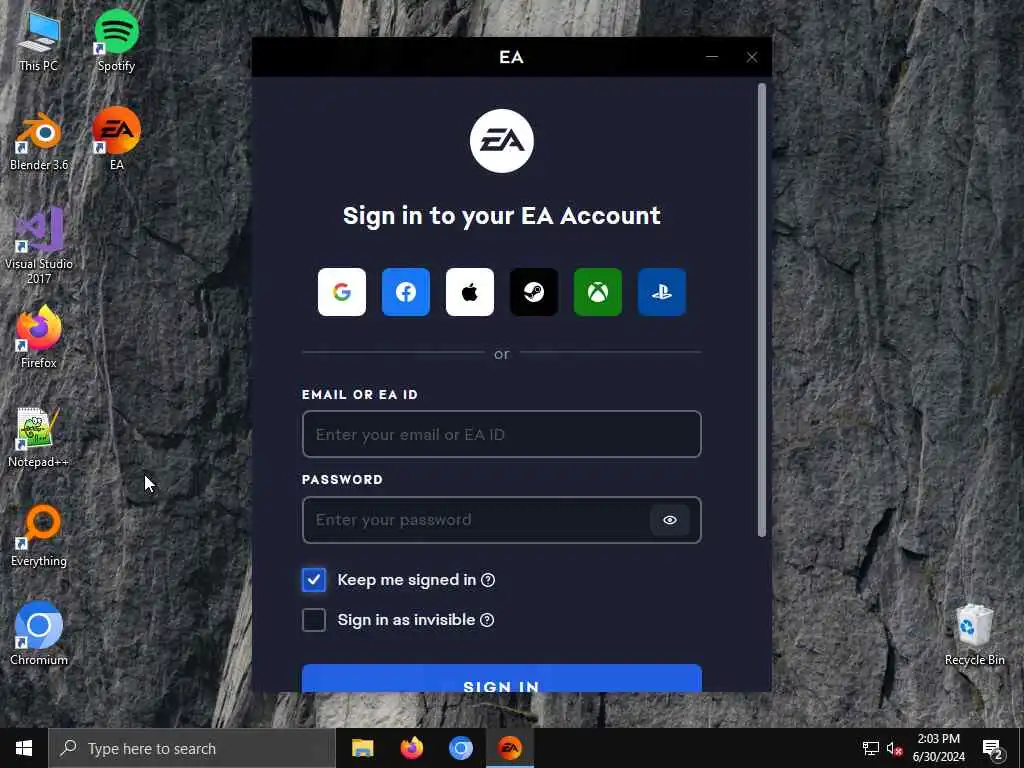Sign in with Facebook icon

coord(406,292)
